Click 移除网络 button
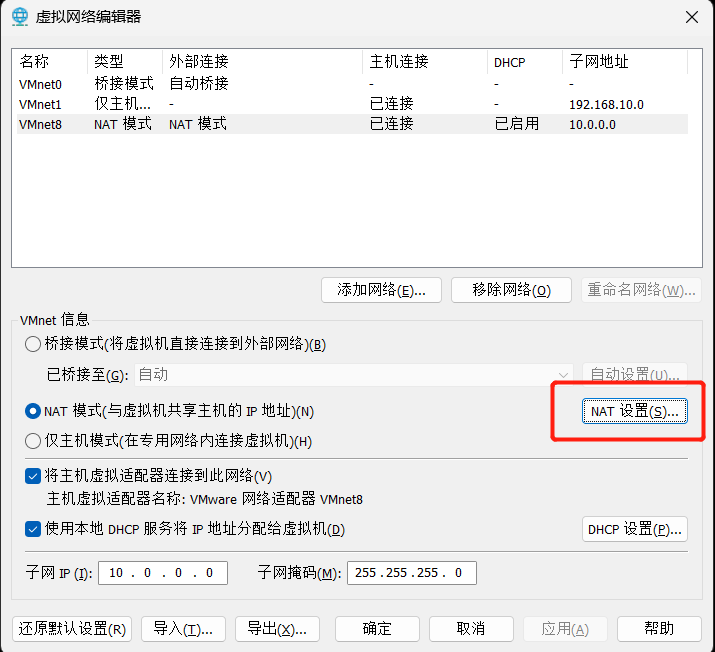Image resolution: width=715 pixels, height=652 pixels. tap(511, 290)
